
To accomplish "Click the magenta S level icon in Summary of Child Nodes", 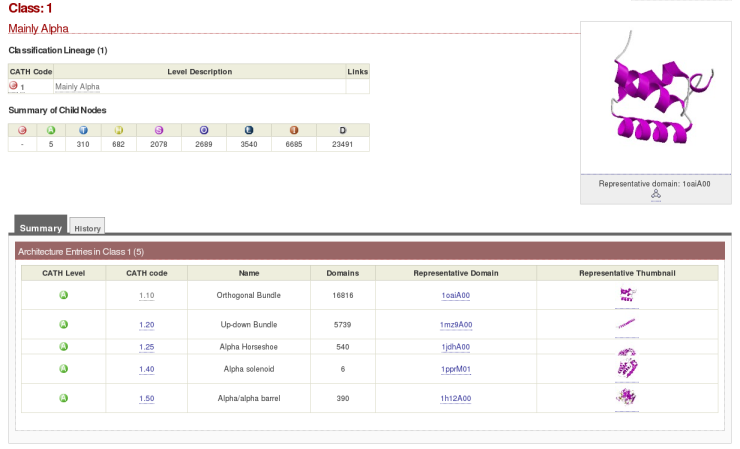I will coord(158,130).
